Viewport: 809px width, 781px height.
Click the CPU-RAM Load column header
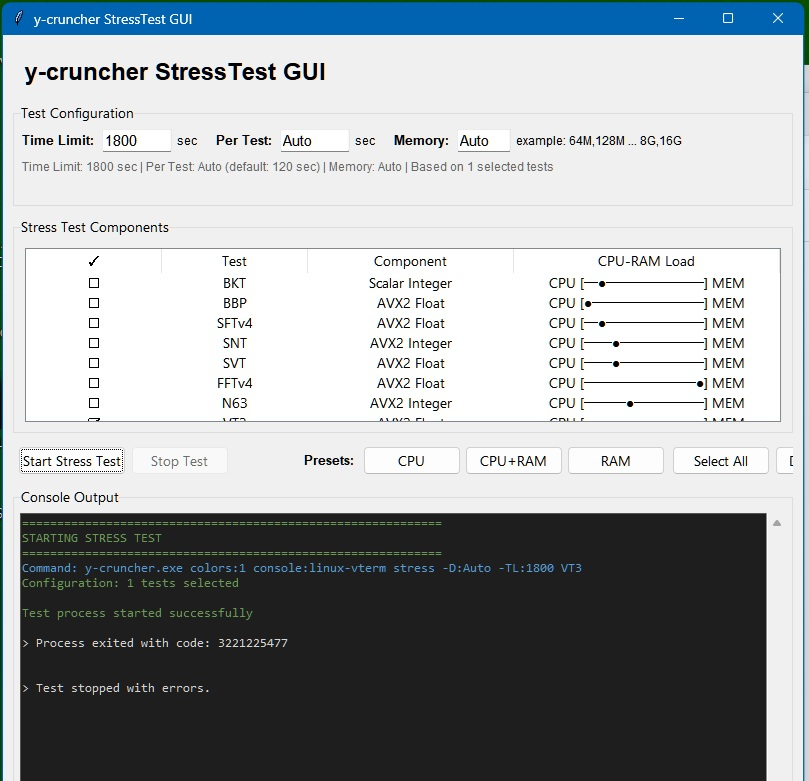[x=646, y=261]
